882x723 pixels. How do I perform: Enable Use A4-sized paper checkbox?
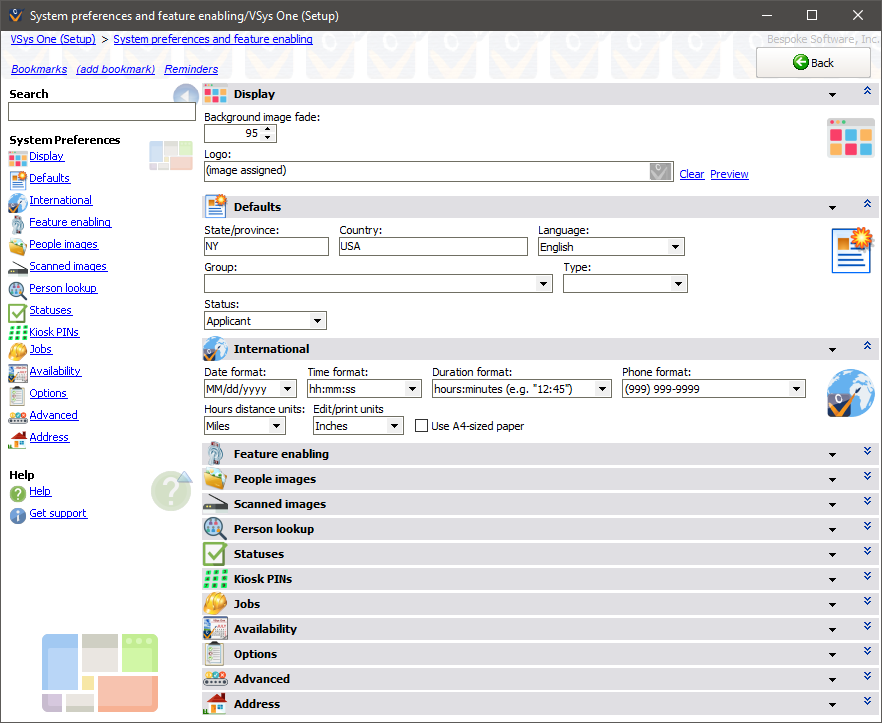421,426
